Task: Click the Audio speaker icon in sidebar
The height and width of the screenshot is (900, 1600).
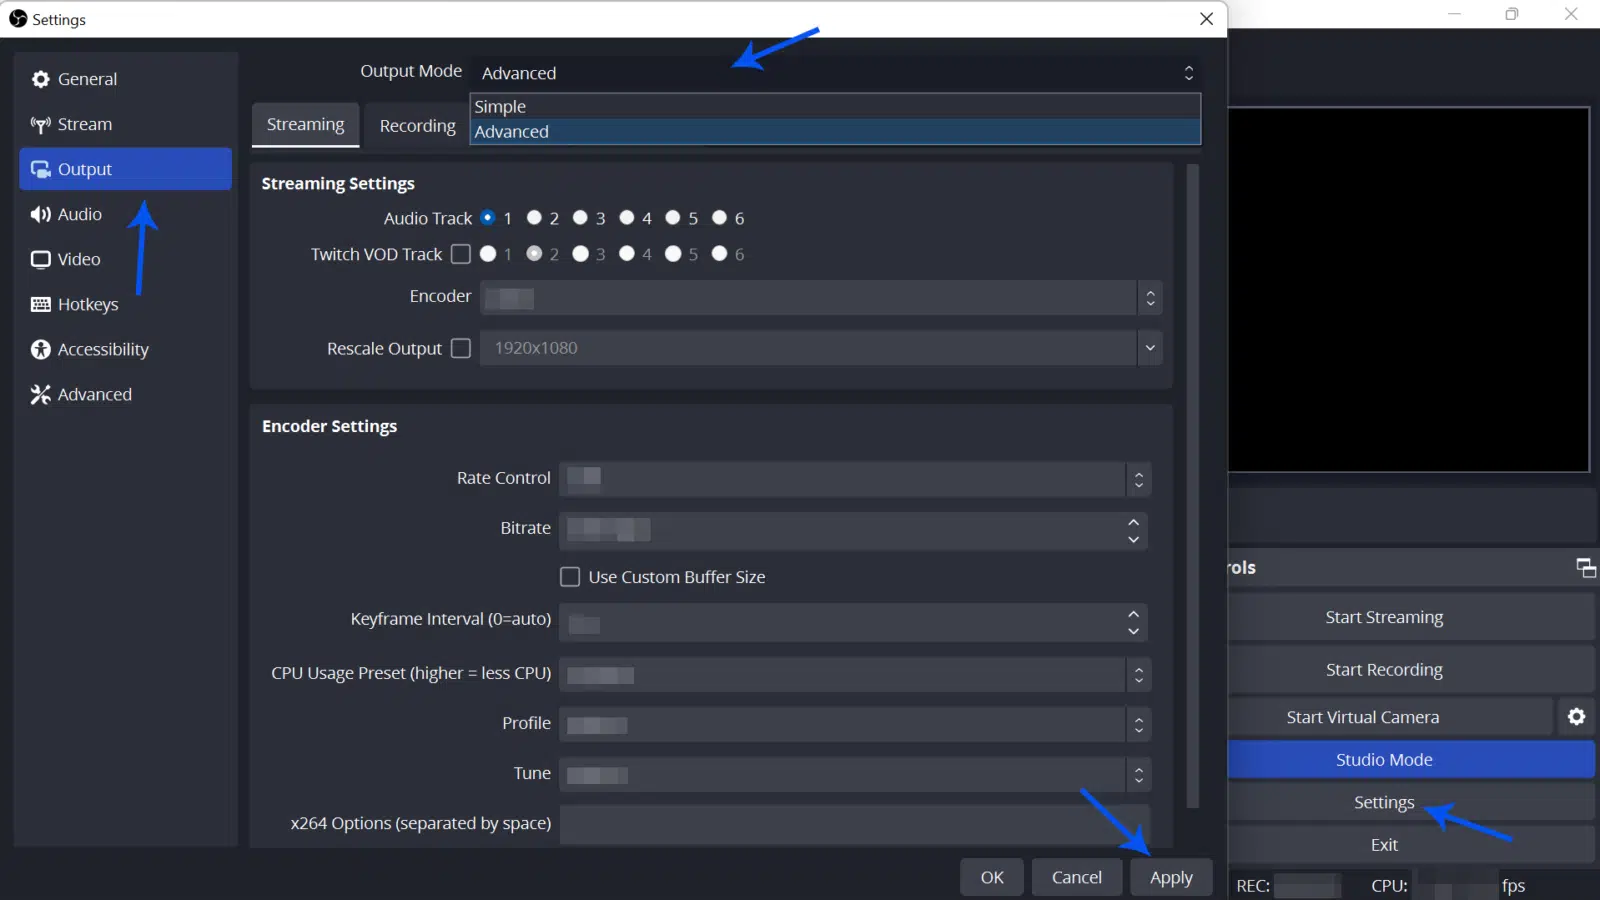Action: tap(40, 214)
